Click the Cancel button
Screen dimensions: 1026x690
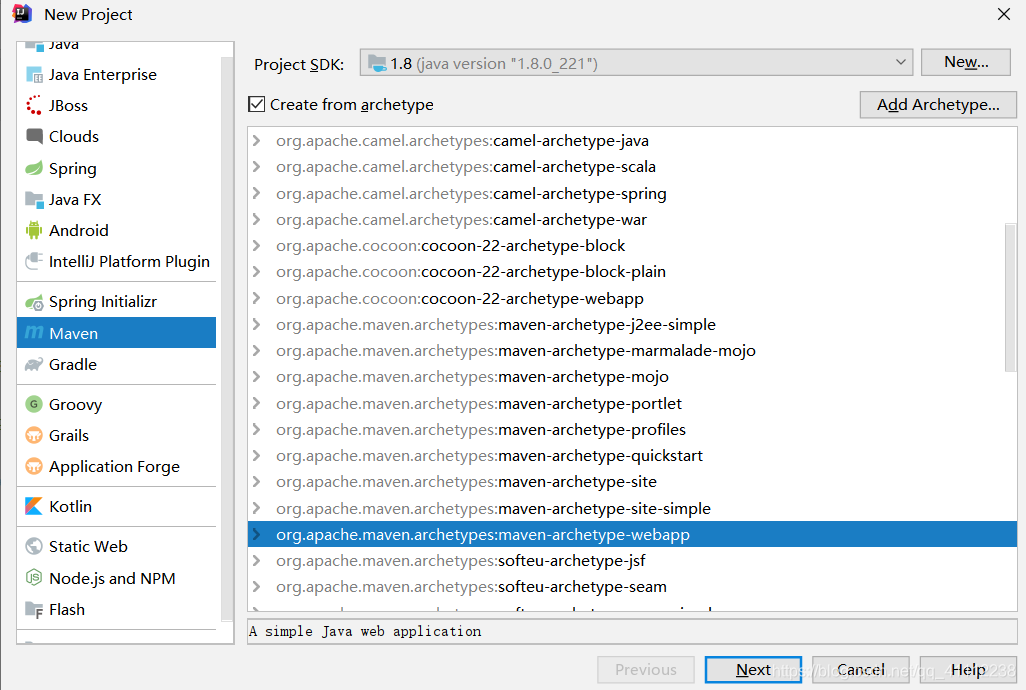[x=860, y=670]
